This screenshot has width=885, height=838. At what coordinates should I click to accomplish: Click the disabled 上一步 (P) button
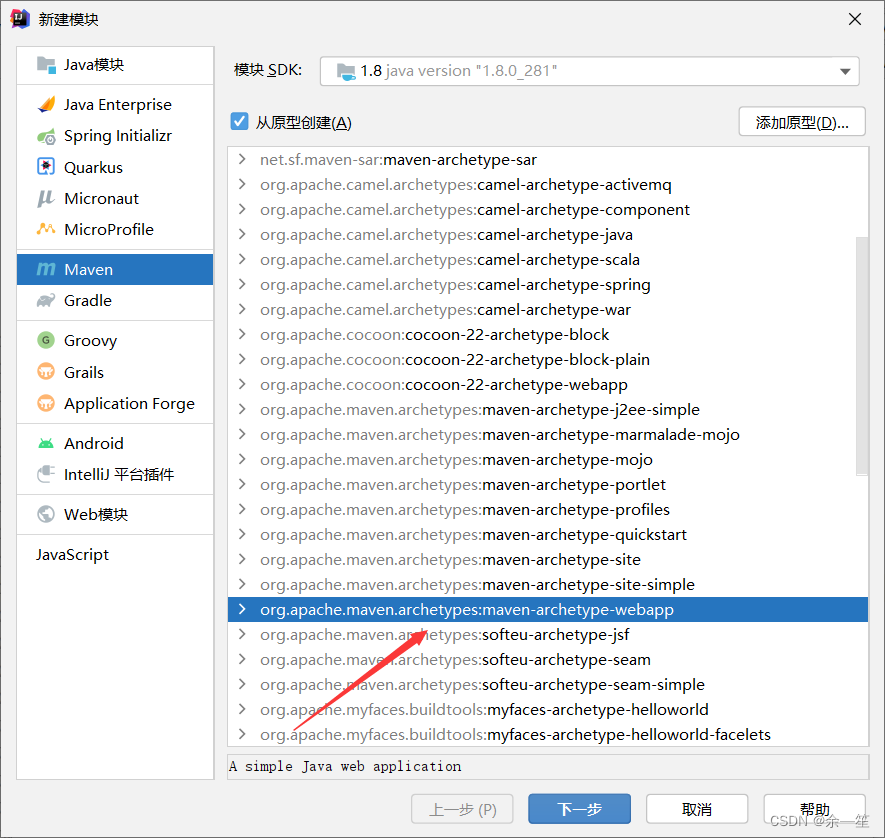(462, 809)
